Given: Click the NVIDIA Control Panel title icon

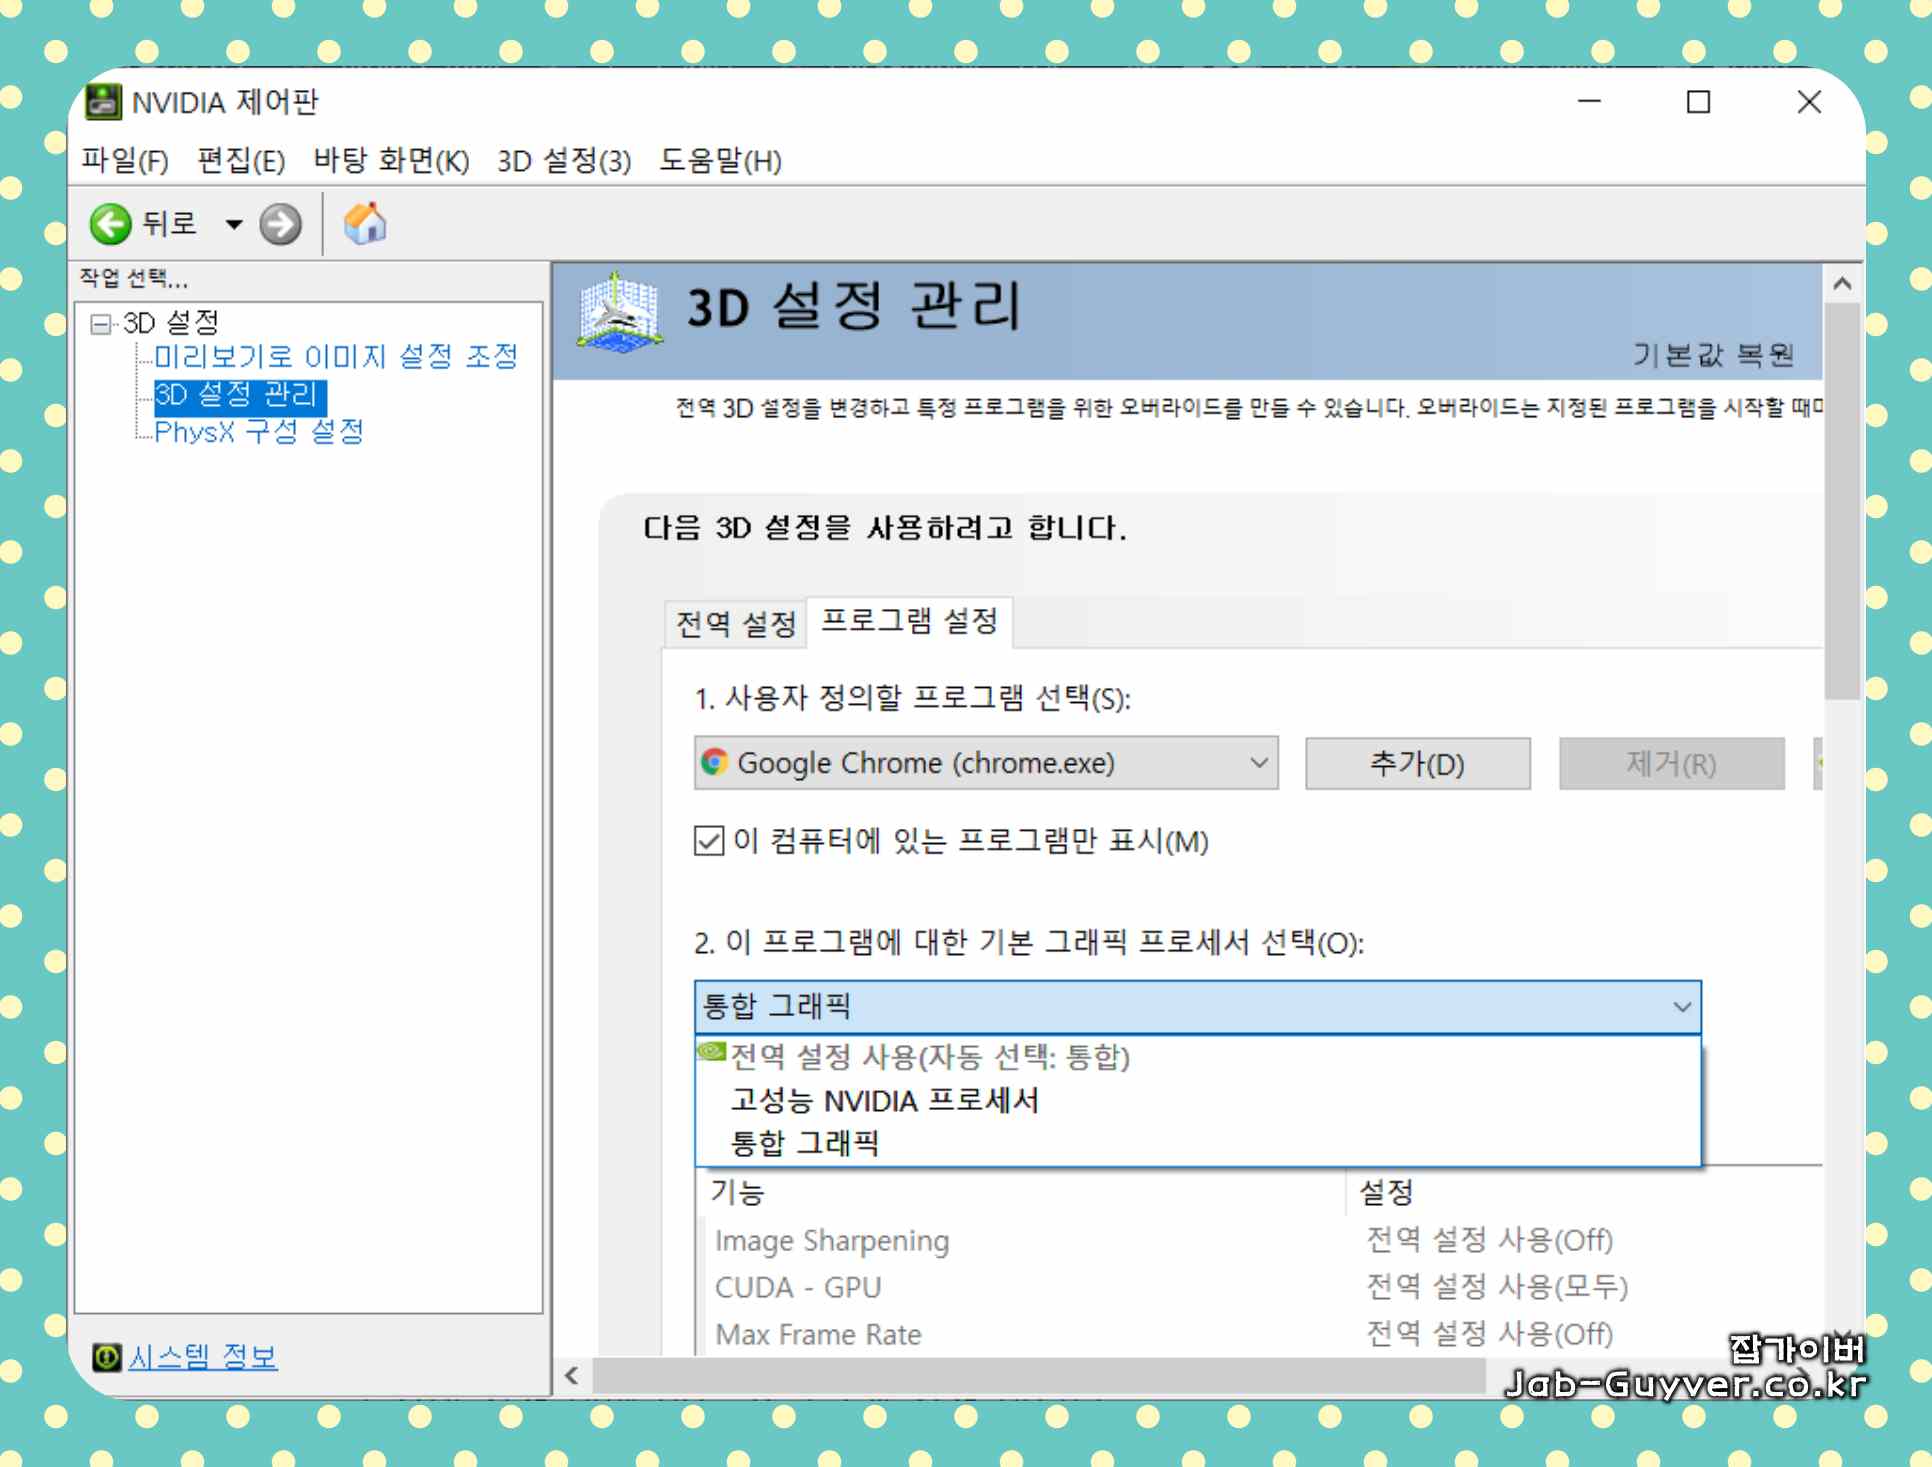Looking at the screenshot, I should (103, 102).
